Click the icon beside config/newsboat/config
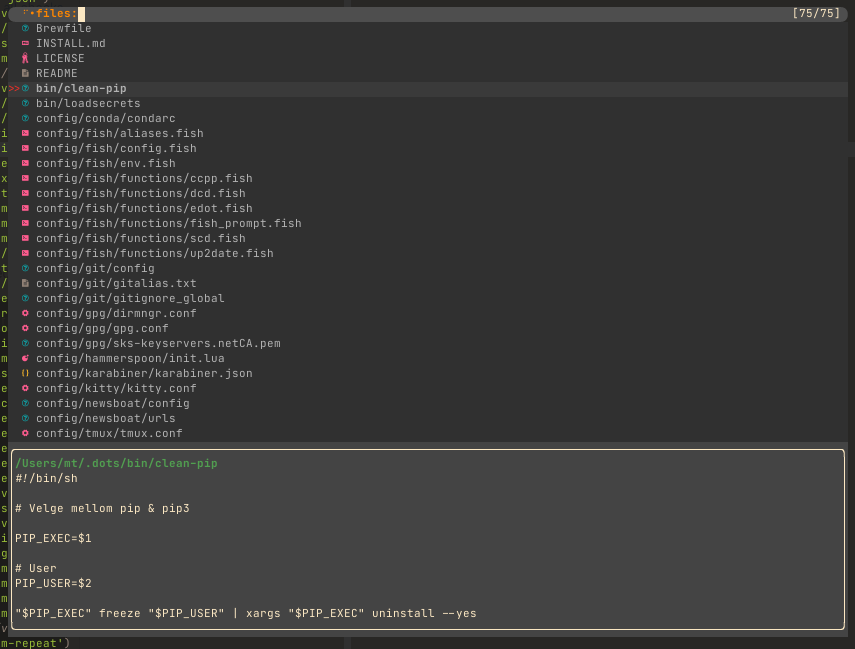The width and height of the screenshot is (855, 649). pyautogui.click(x=25, y=403)
